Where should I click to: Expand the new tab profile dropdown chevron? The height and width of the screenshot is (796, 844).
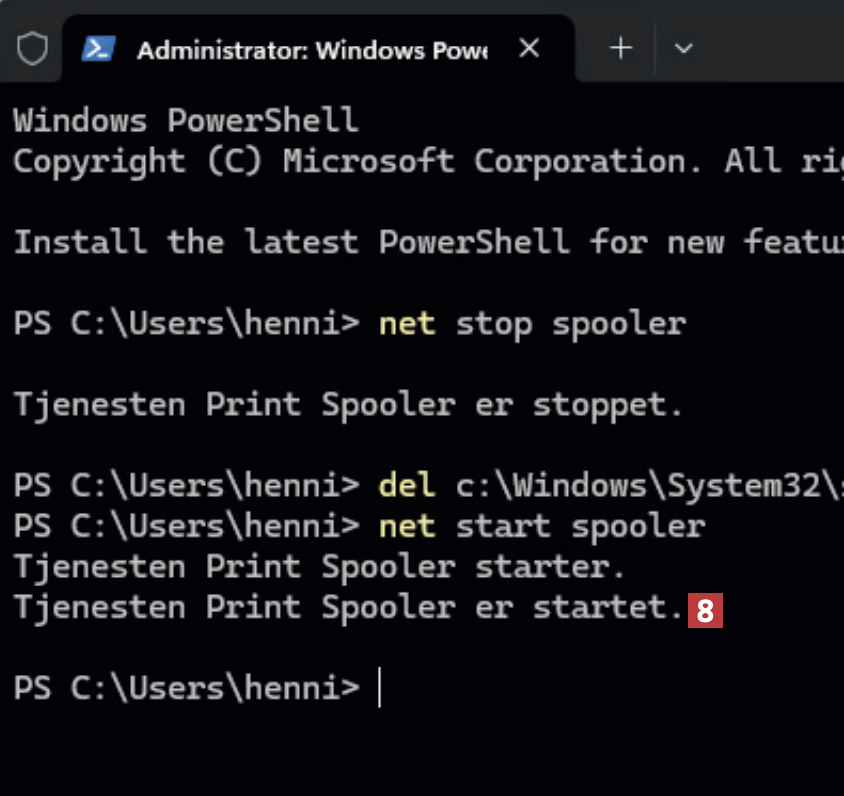(x=684, y=47)
